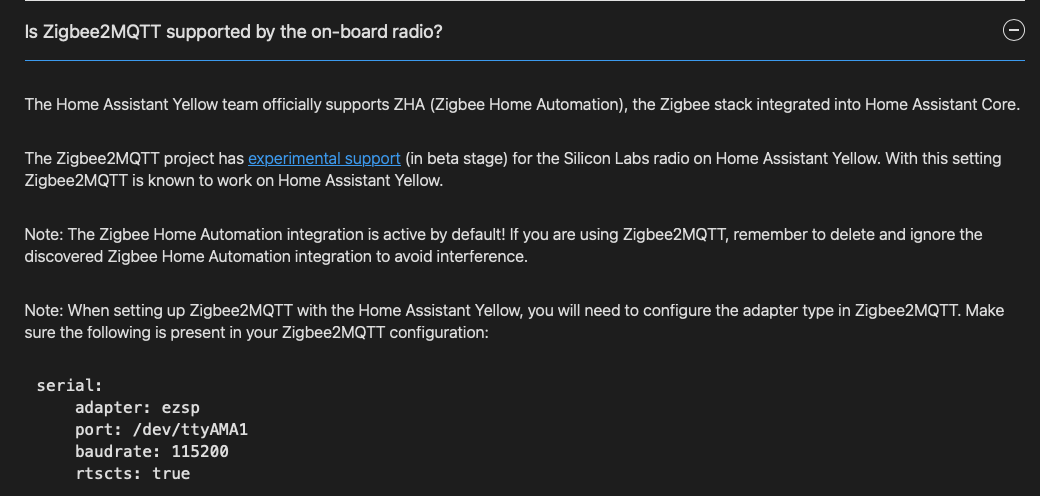
Task: Click the paragraph starting 'The Home Assistant Yellow team'
Action: click(522, 105)
